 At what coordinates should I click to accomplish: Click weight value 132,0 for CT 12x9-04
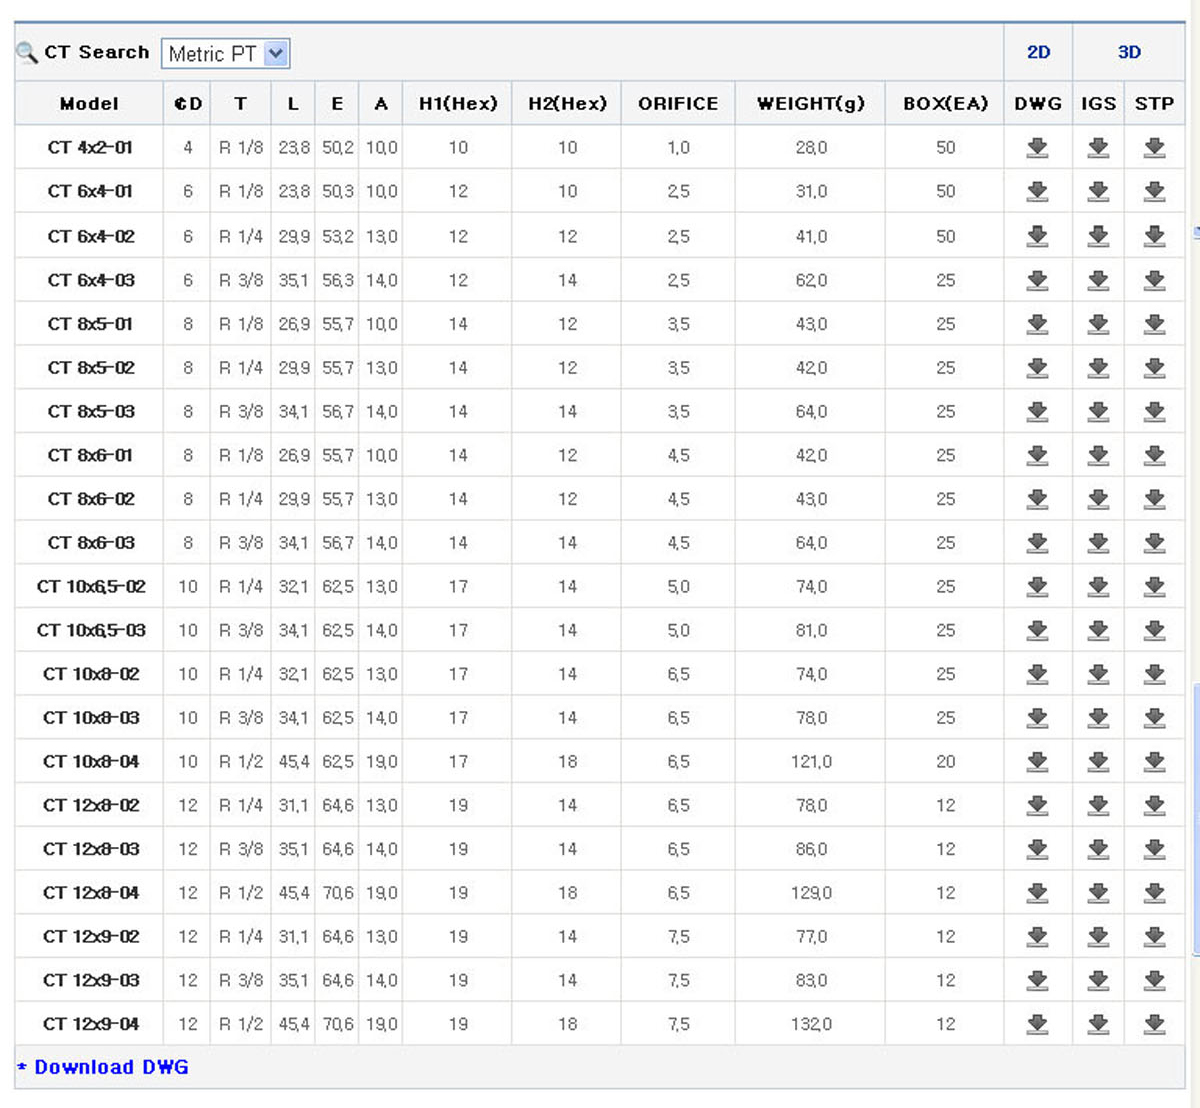click(811, 1024)
